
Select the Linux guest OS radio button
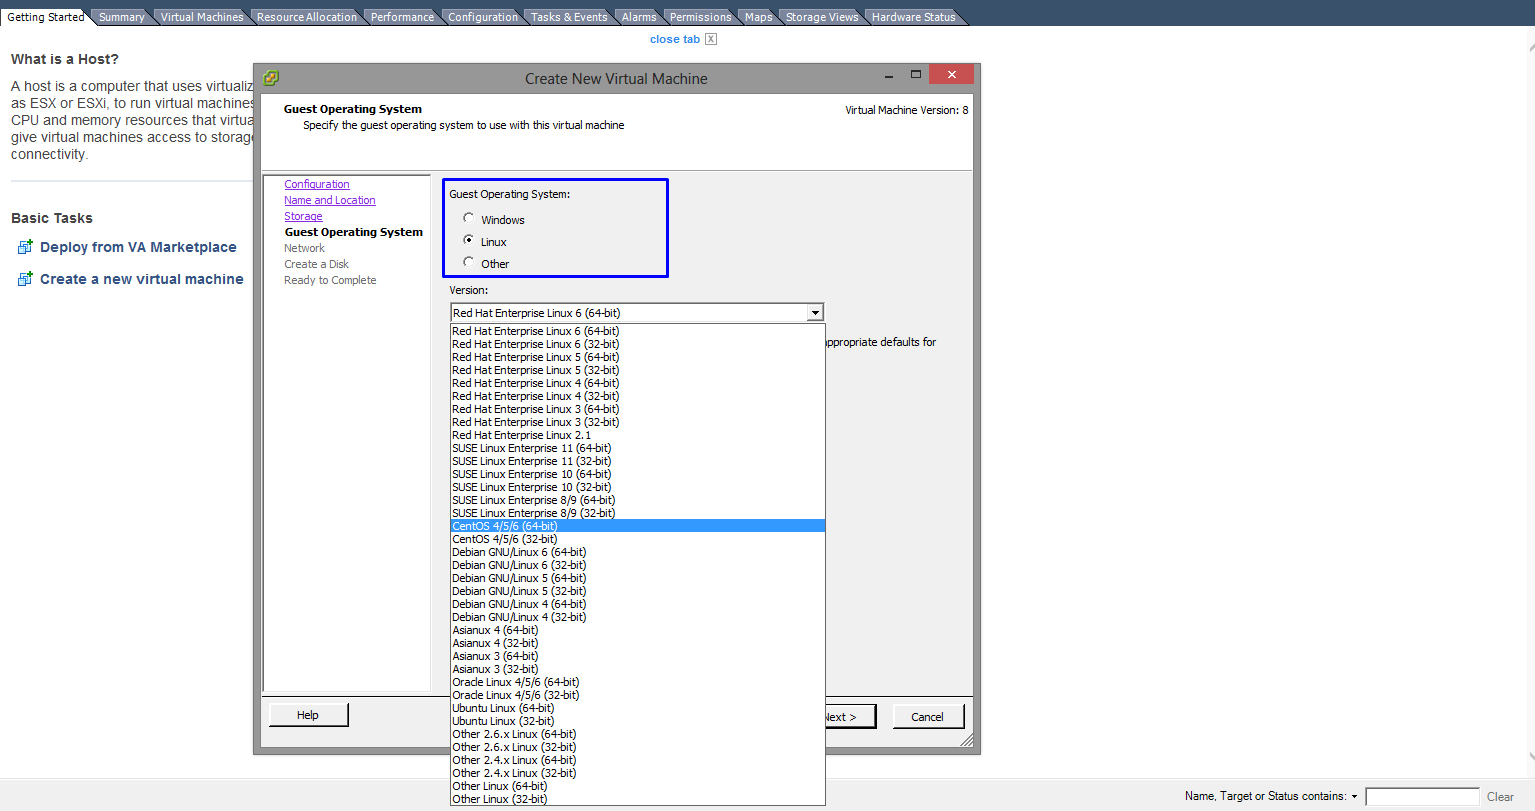[x=469, y=240]
